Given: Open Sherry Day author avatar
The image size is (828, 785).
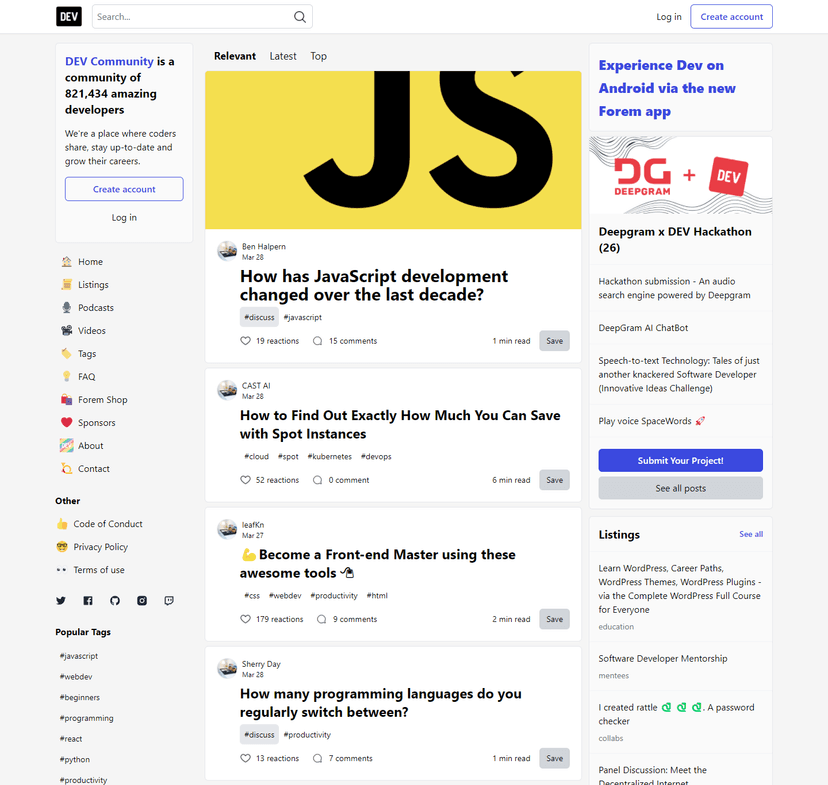Looking at the screenshot, I should (x=228, y=669).
